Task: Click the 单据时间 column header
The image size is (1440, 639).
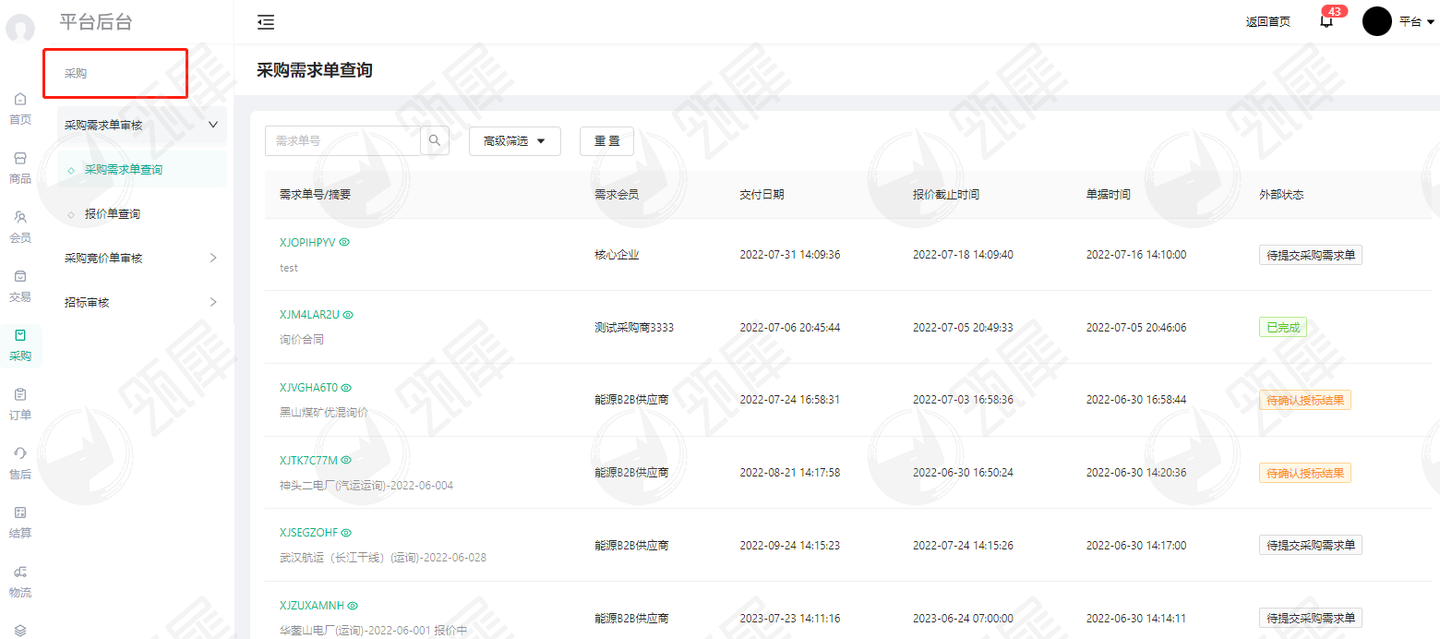Action: coord(1108,194)
